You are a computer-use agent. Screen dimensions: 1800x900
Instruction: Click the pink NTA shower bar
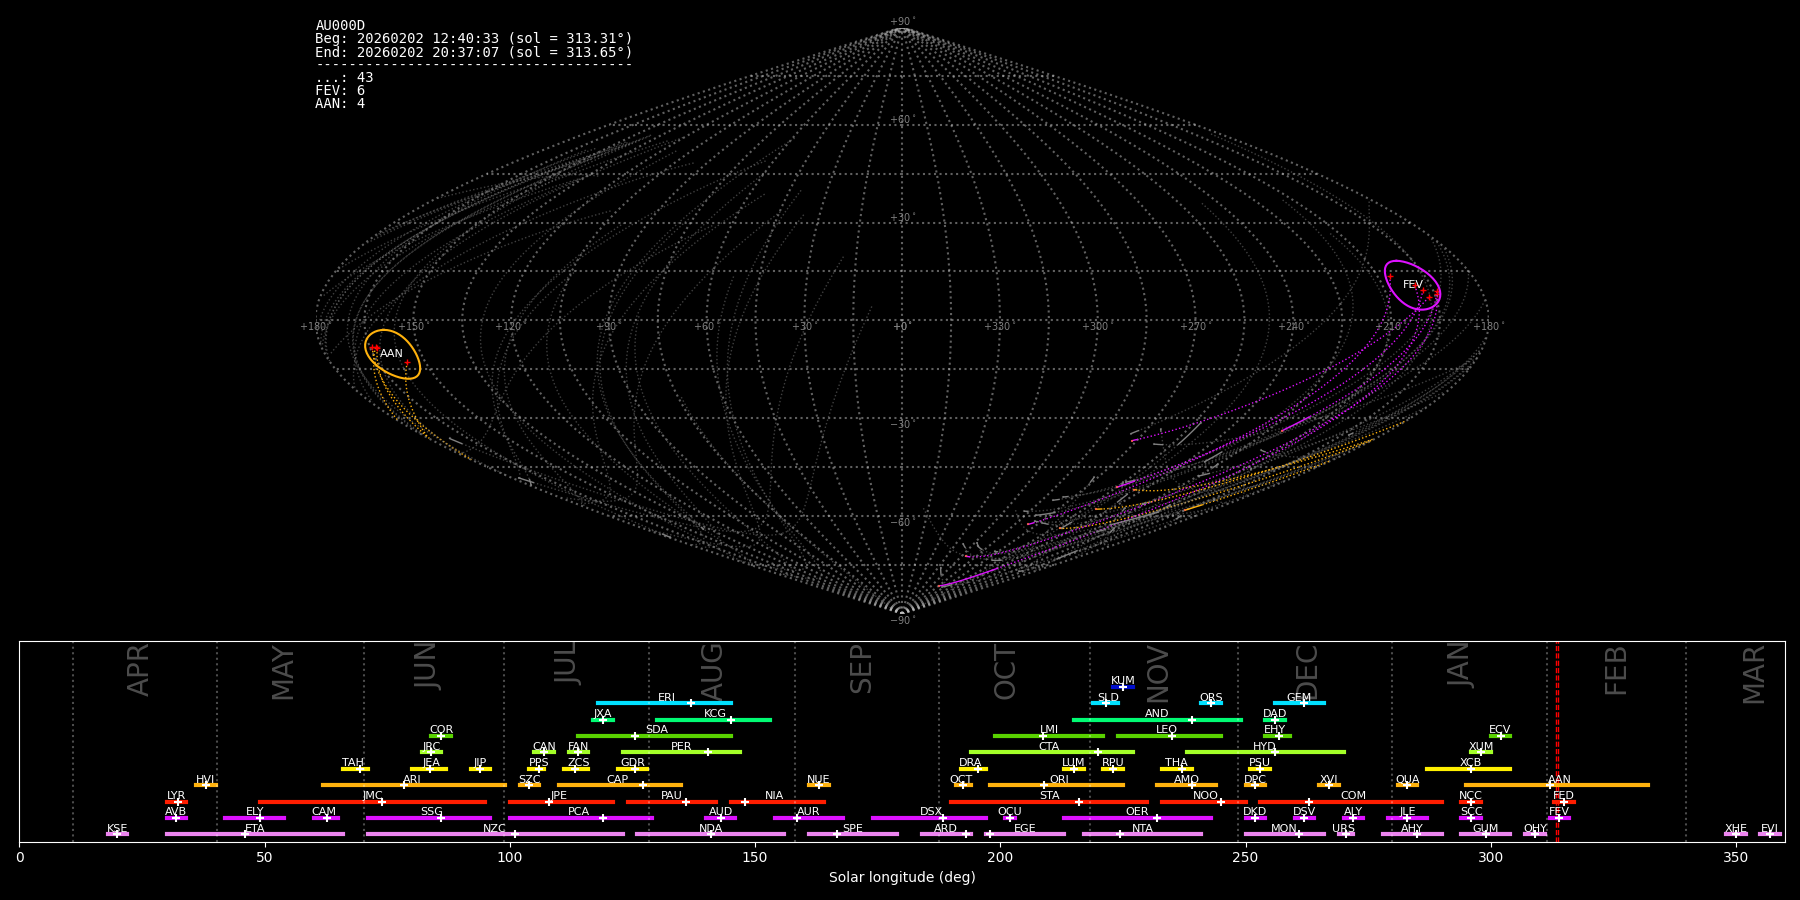pyautogui.click(x=1142, y=834)
